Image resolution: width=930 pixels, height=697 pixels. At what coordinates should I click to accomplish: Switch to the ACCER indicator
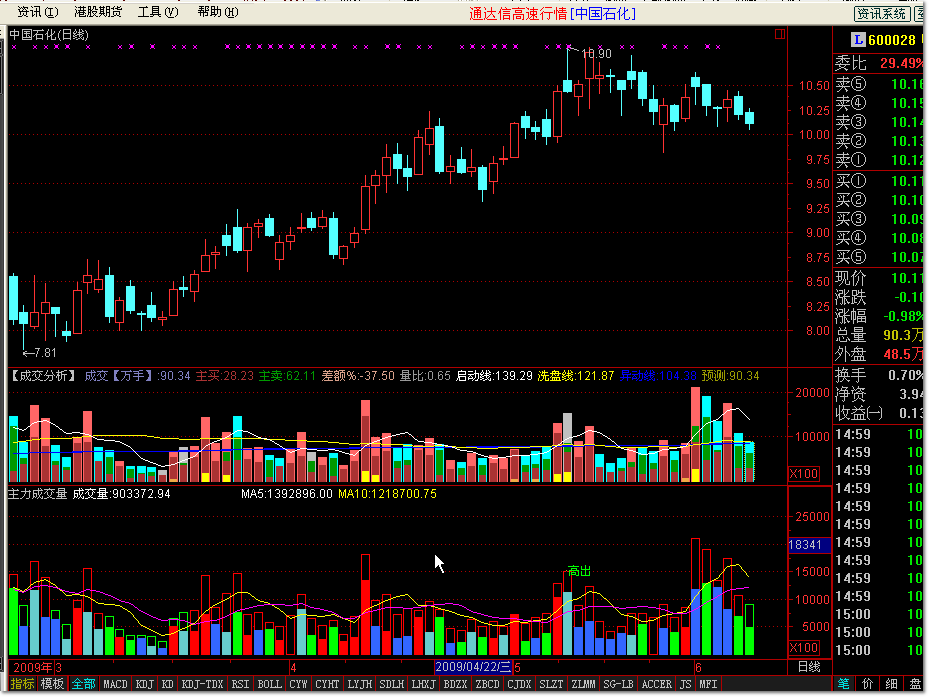click(657, 684)
